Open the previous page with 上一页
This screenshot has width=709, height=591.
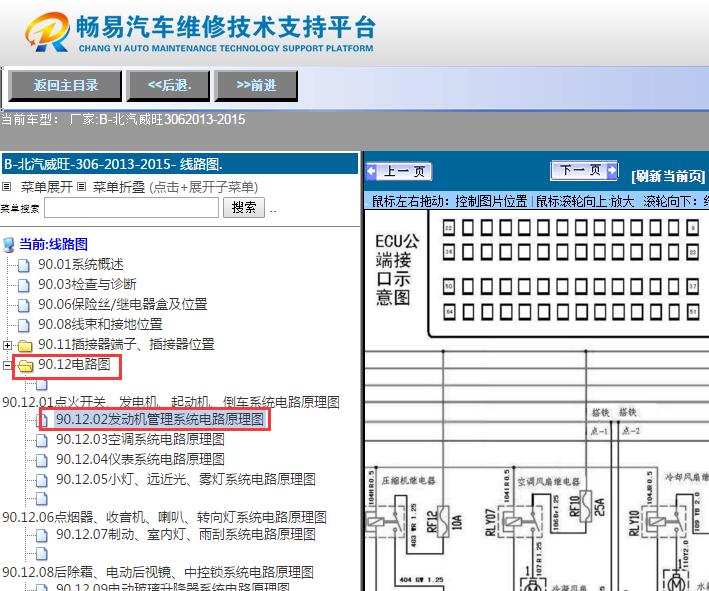coord(399,171)
